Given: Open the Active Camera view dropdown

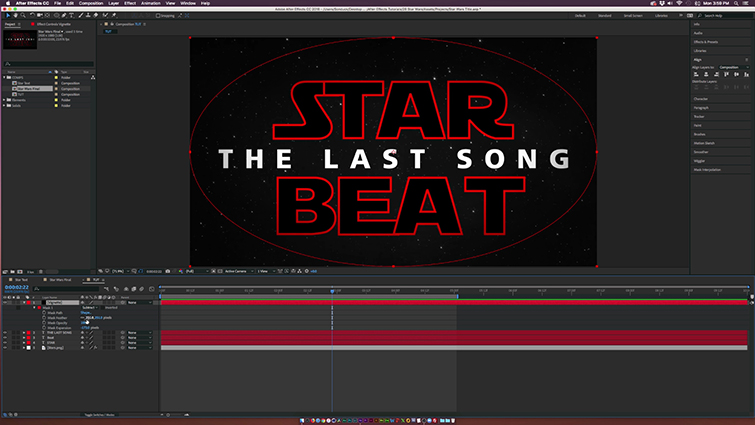Looking at the screenshot, I should [236, 270].
